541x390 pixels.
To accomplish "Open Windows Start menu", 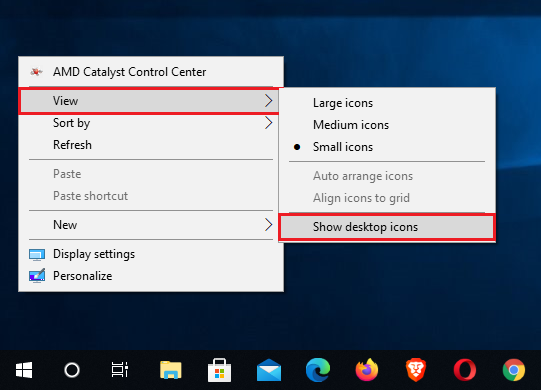I will coord(24,370).
